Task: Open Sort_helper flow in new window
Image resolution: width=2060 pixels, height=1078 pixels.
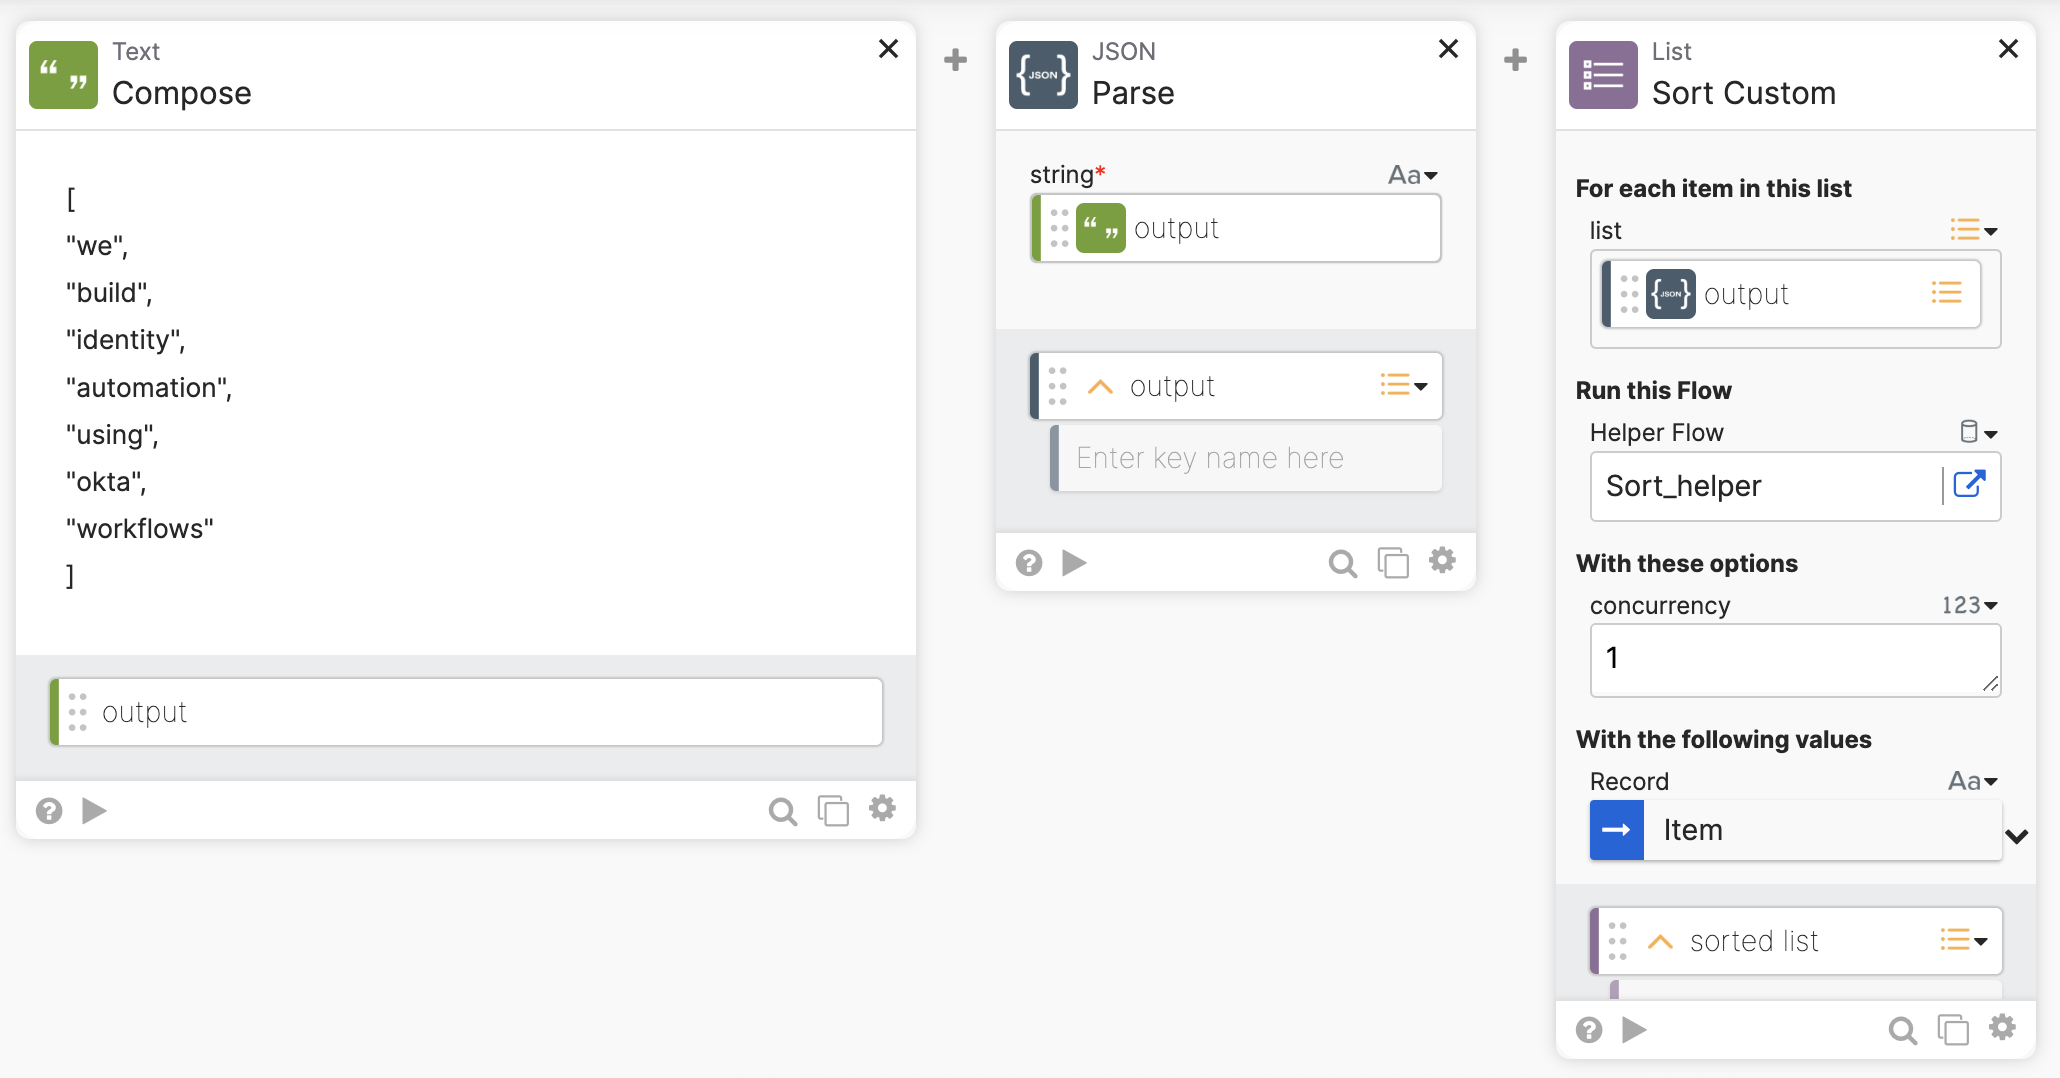Action: coord(1969,485)
